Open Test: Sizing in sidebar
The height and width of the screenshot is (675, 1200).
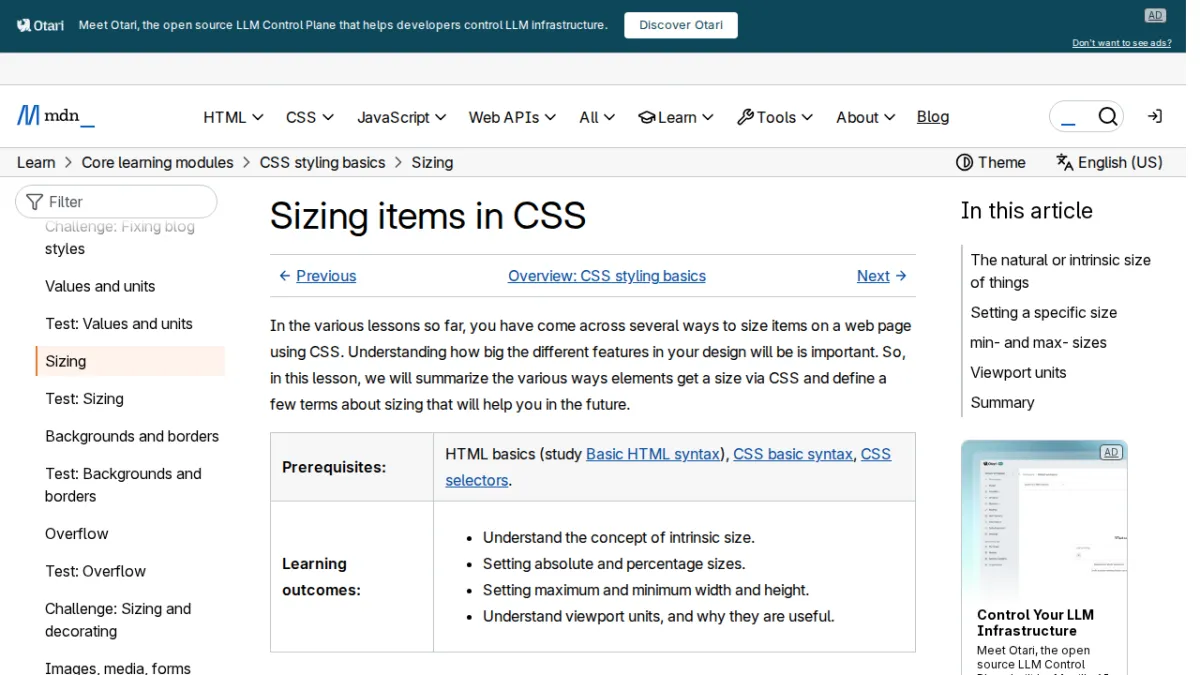84,399
